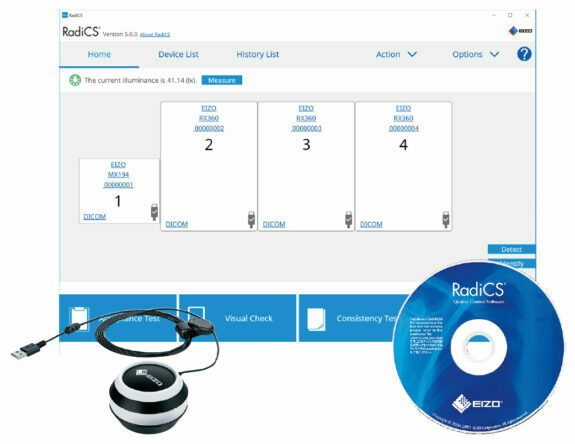Viewport: 575px width, 444px height.
Task: Select the monitor 1 MX194 card
Action: [x=119, y=191]
